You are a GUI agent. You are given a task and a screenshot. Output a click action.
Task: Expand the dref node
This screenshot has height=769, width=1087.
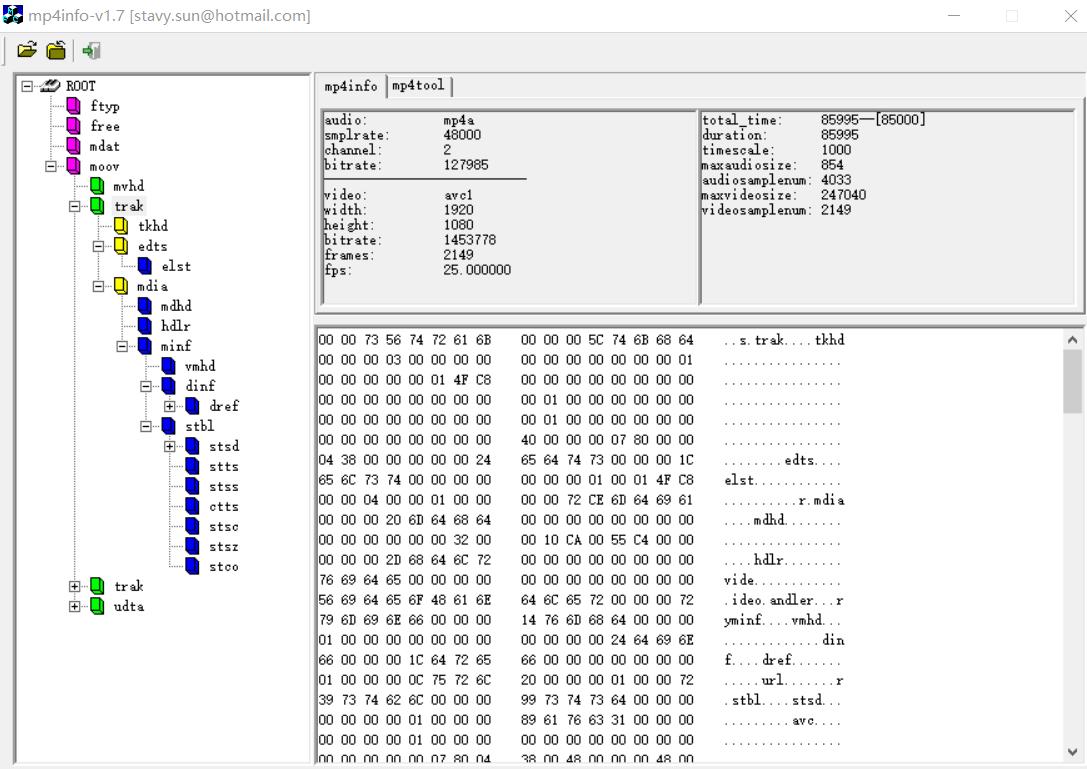click(x=170, y=406)
